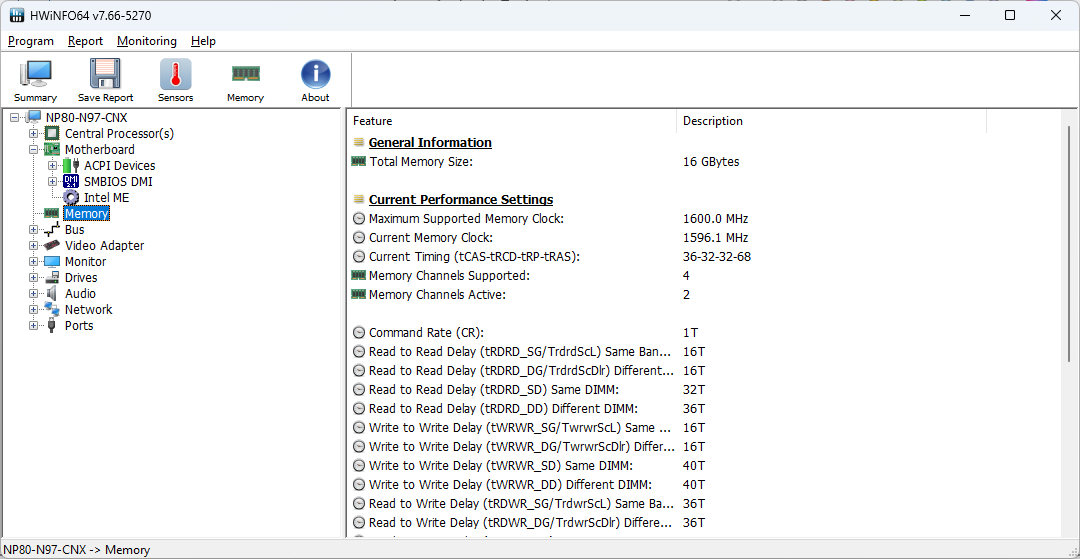Expand the SMBIOS DMI node
The width and height of the screenshot is (1080, 559).
pyautogui.click(x=52, y=182)
